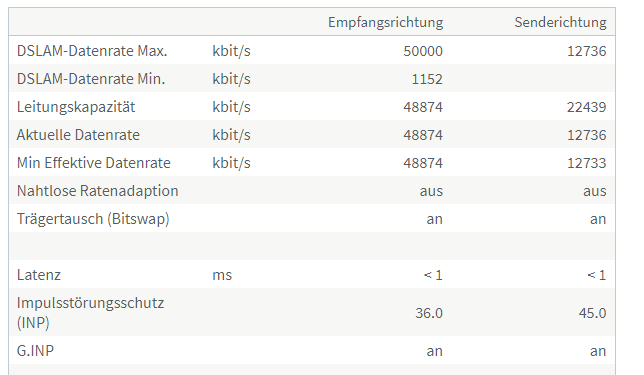
Task: Click the ms unit in Latenz row
Action: (222, 275)
